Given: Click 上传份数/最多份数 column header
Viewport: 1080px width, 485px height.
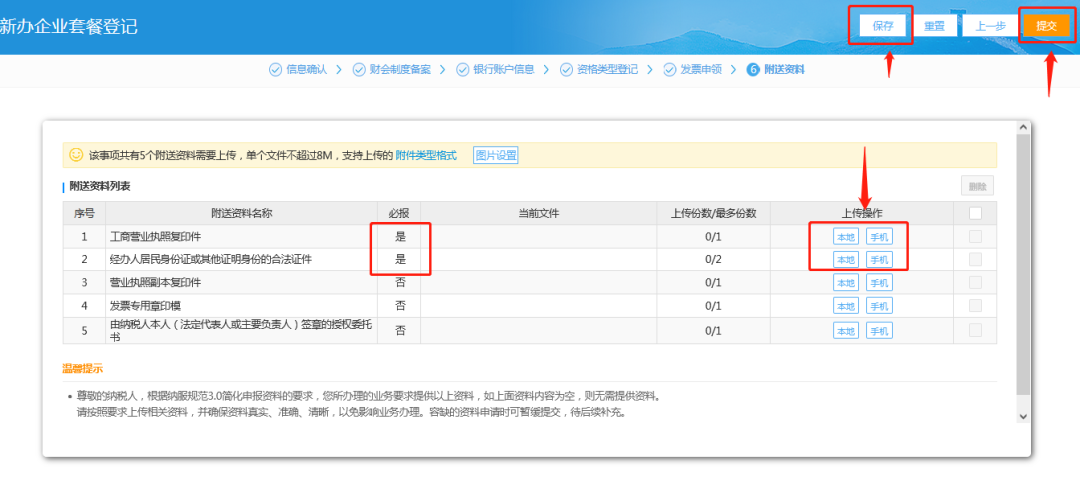Looking at the screenshot, I should coord(714,214).
